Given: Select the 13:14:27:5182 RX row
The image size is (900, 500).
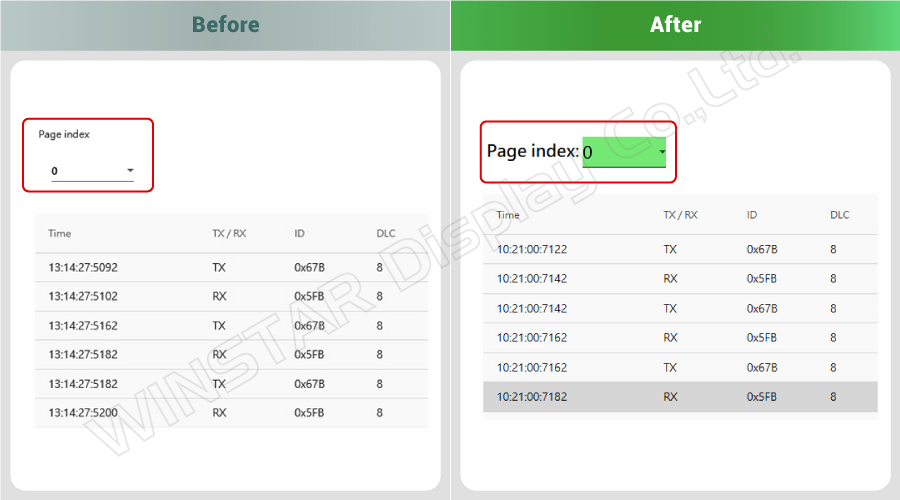Looking at the screenshot, I should [x=231, y=354].
